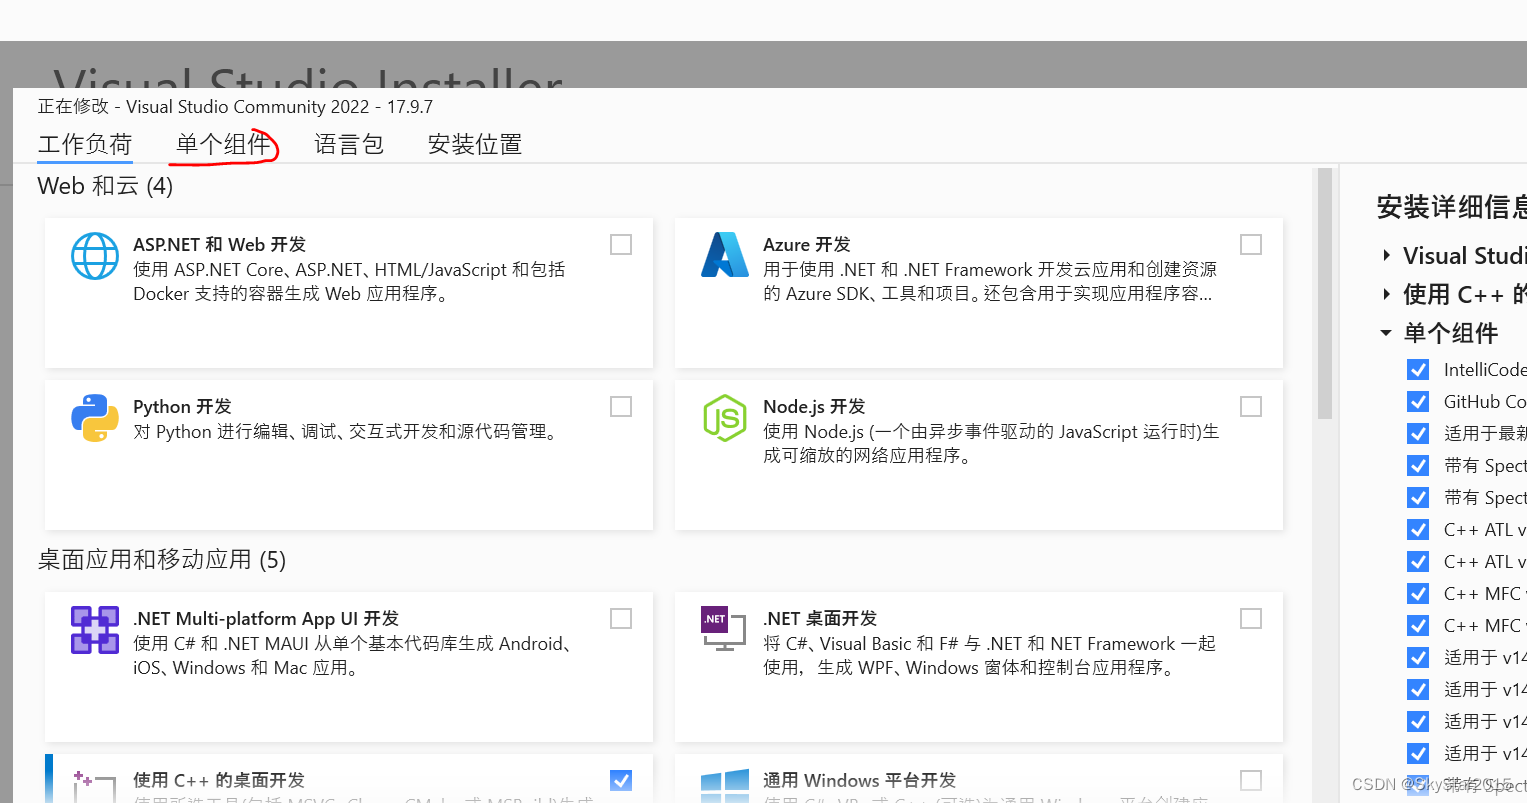Click the 通用 Windows 平台开发 title
Screen dimensions: 1527x803
click(x=859, y=781)
